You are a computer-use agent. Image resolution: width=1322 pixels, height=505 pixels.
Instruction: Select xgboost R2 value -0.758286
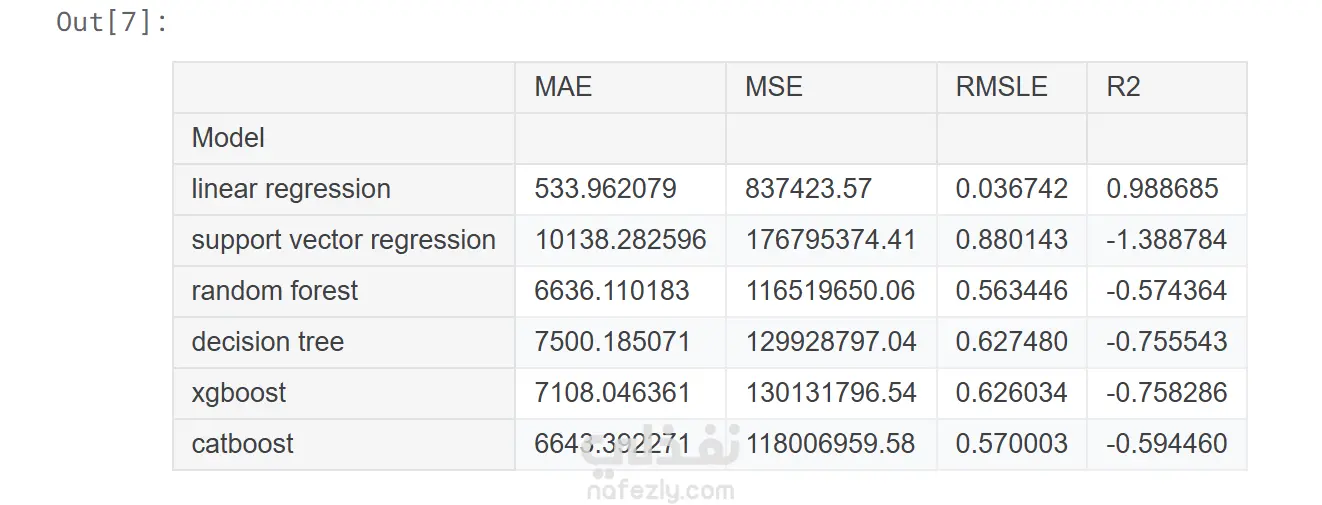pyautogui.click(x=1166, y=393)
